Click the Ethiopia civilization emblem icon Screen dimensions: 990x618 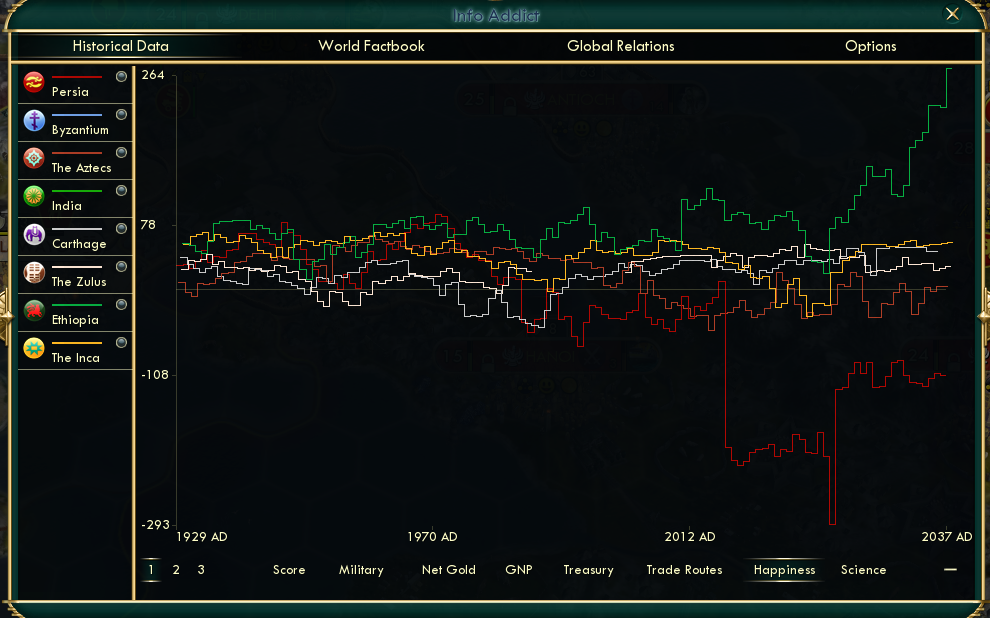[x=34, y=311]
